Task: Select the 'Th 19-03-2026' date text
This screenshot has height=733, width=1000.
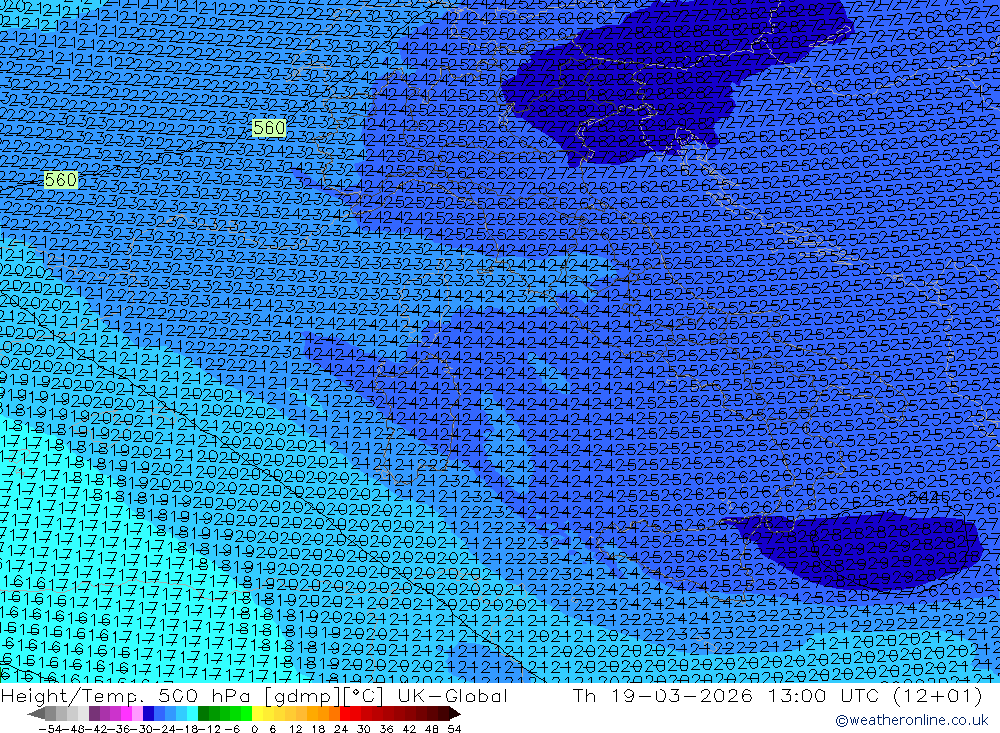Action: 663,695
